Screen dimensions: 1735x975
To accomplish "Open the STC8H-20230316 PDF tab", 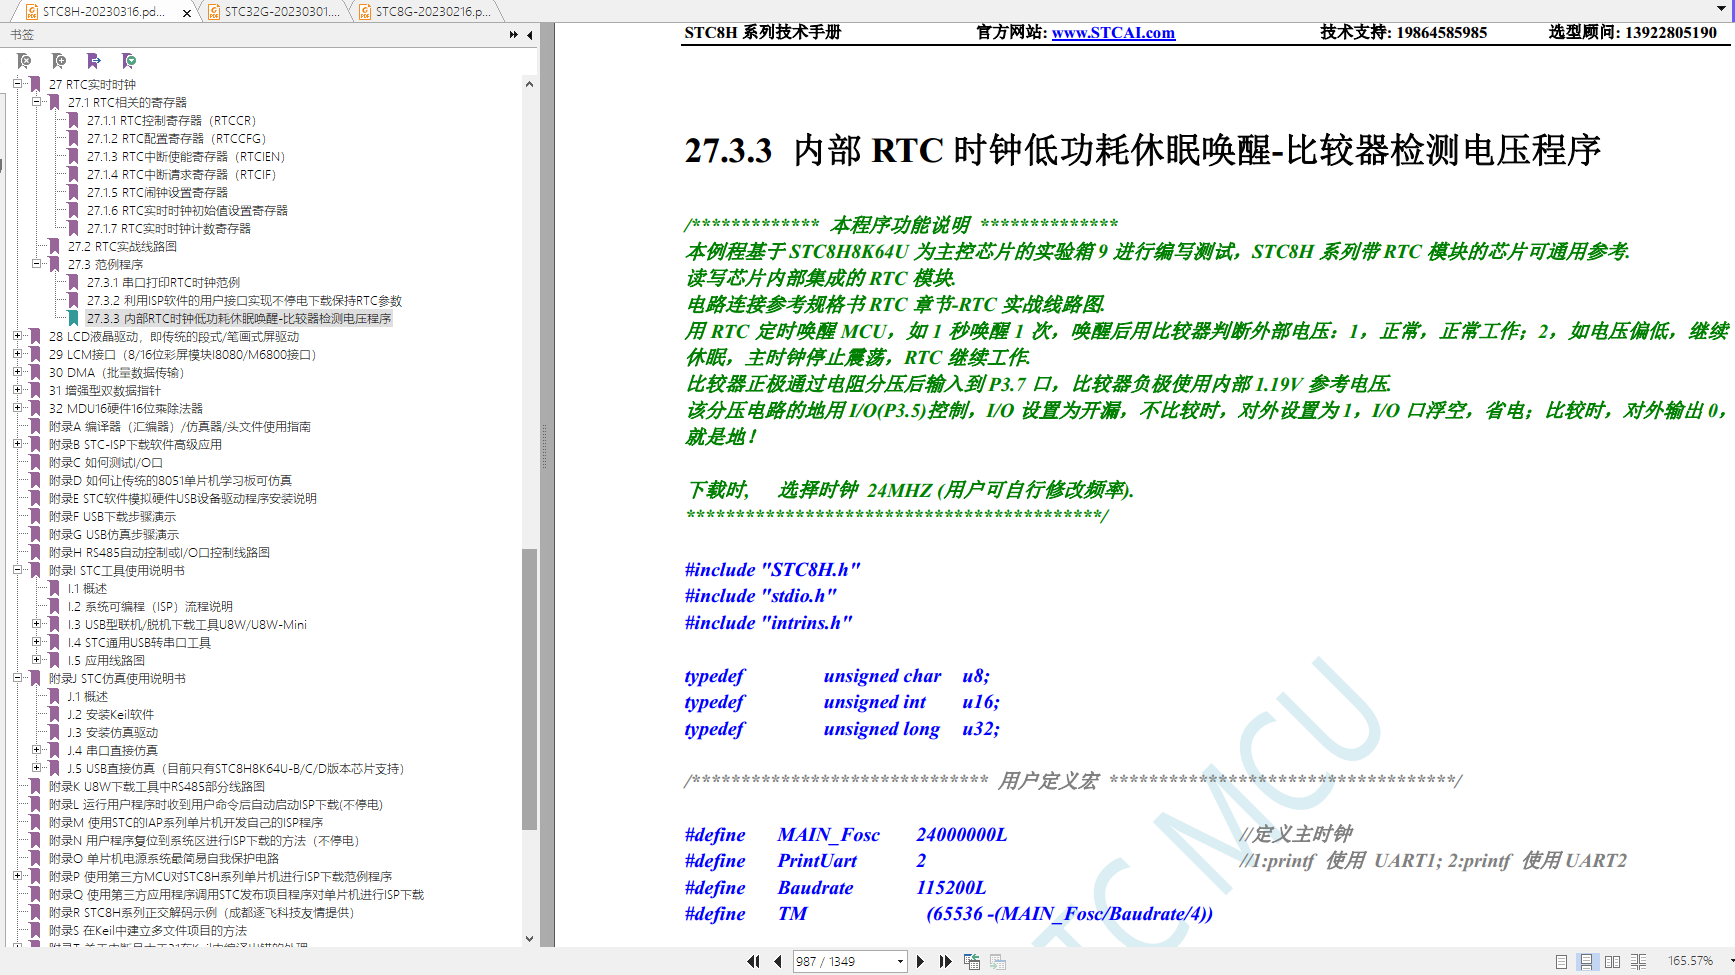I will [104, 12].
